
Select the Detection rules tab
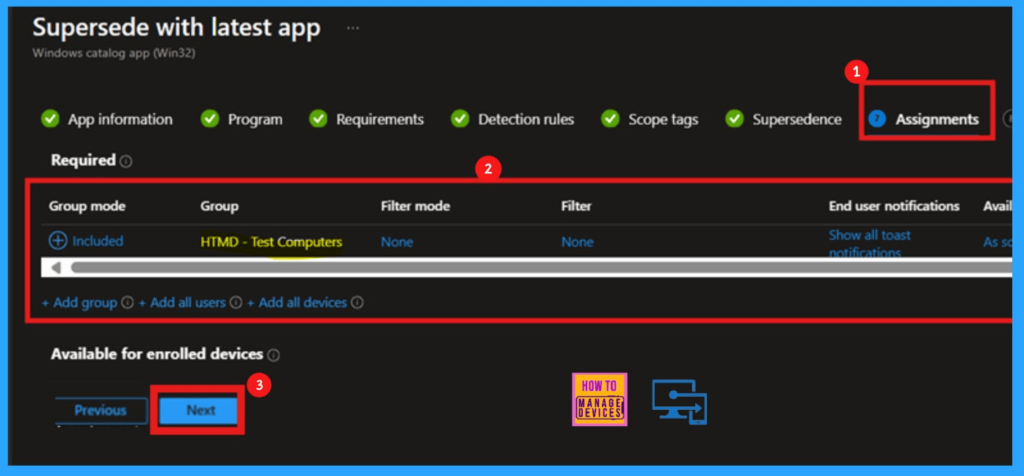pos(526,119)
